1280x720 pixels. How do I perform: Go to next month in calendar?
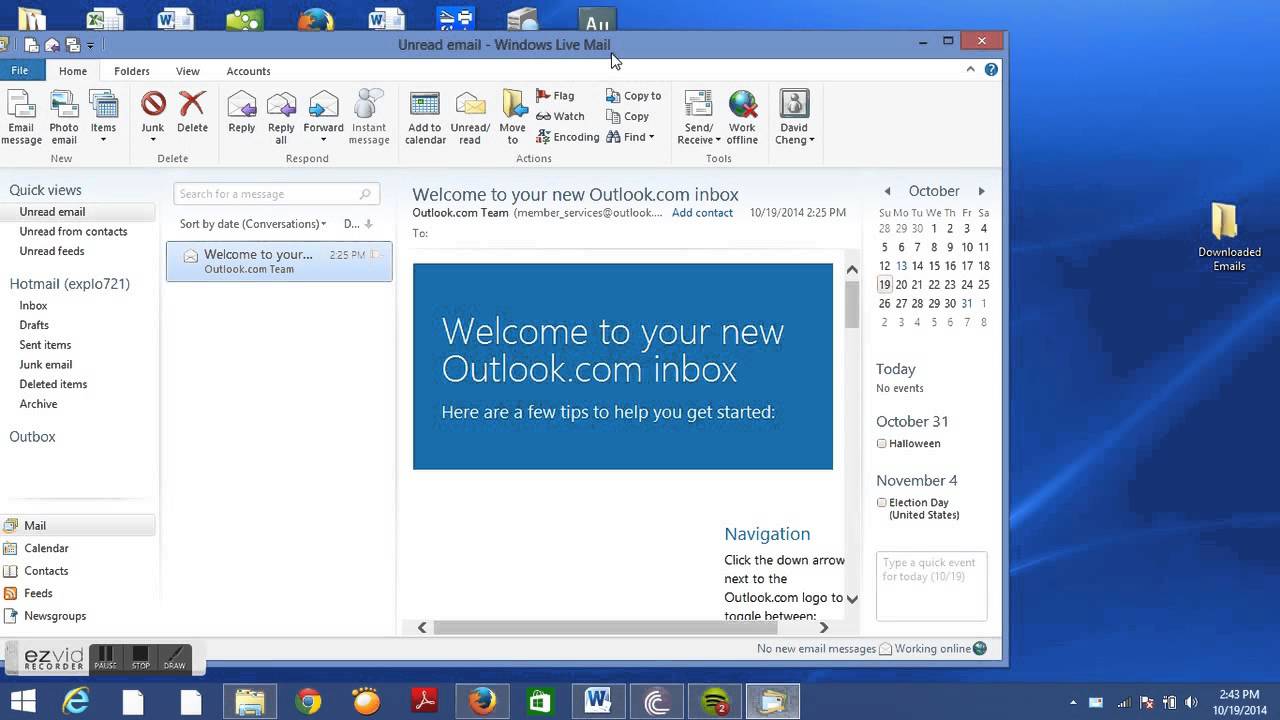(981, 191)
